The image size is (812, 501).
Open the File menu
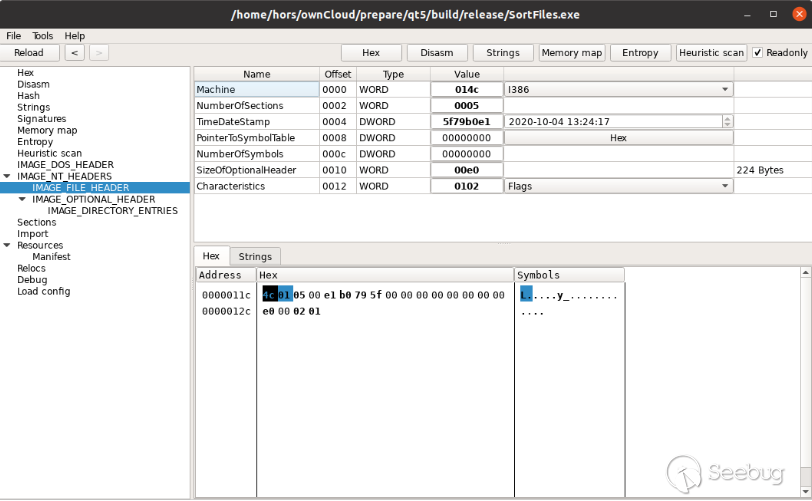[x=13, y=36]
